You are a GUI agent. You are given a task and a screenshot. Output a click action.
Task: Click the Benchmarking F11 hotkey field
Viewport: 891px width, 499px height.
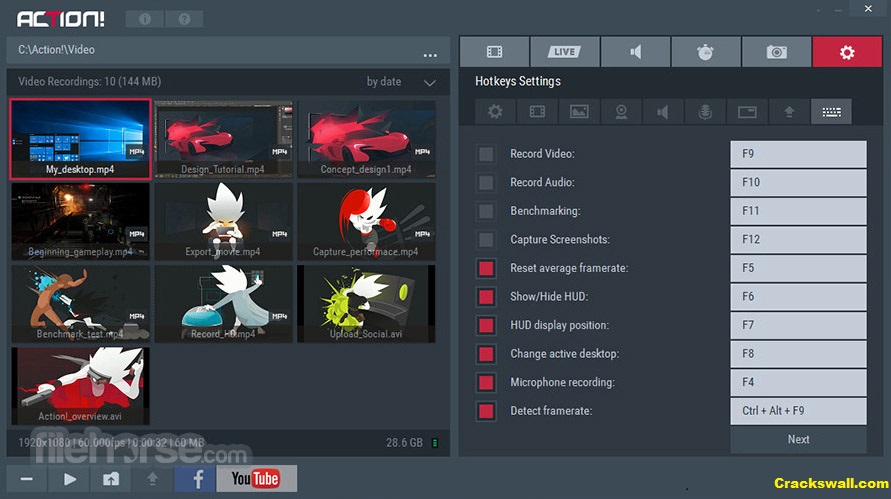[798, 211]
